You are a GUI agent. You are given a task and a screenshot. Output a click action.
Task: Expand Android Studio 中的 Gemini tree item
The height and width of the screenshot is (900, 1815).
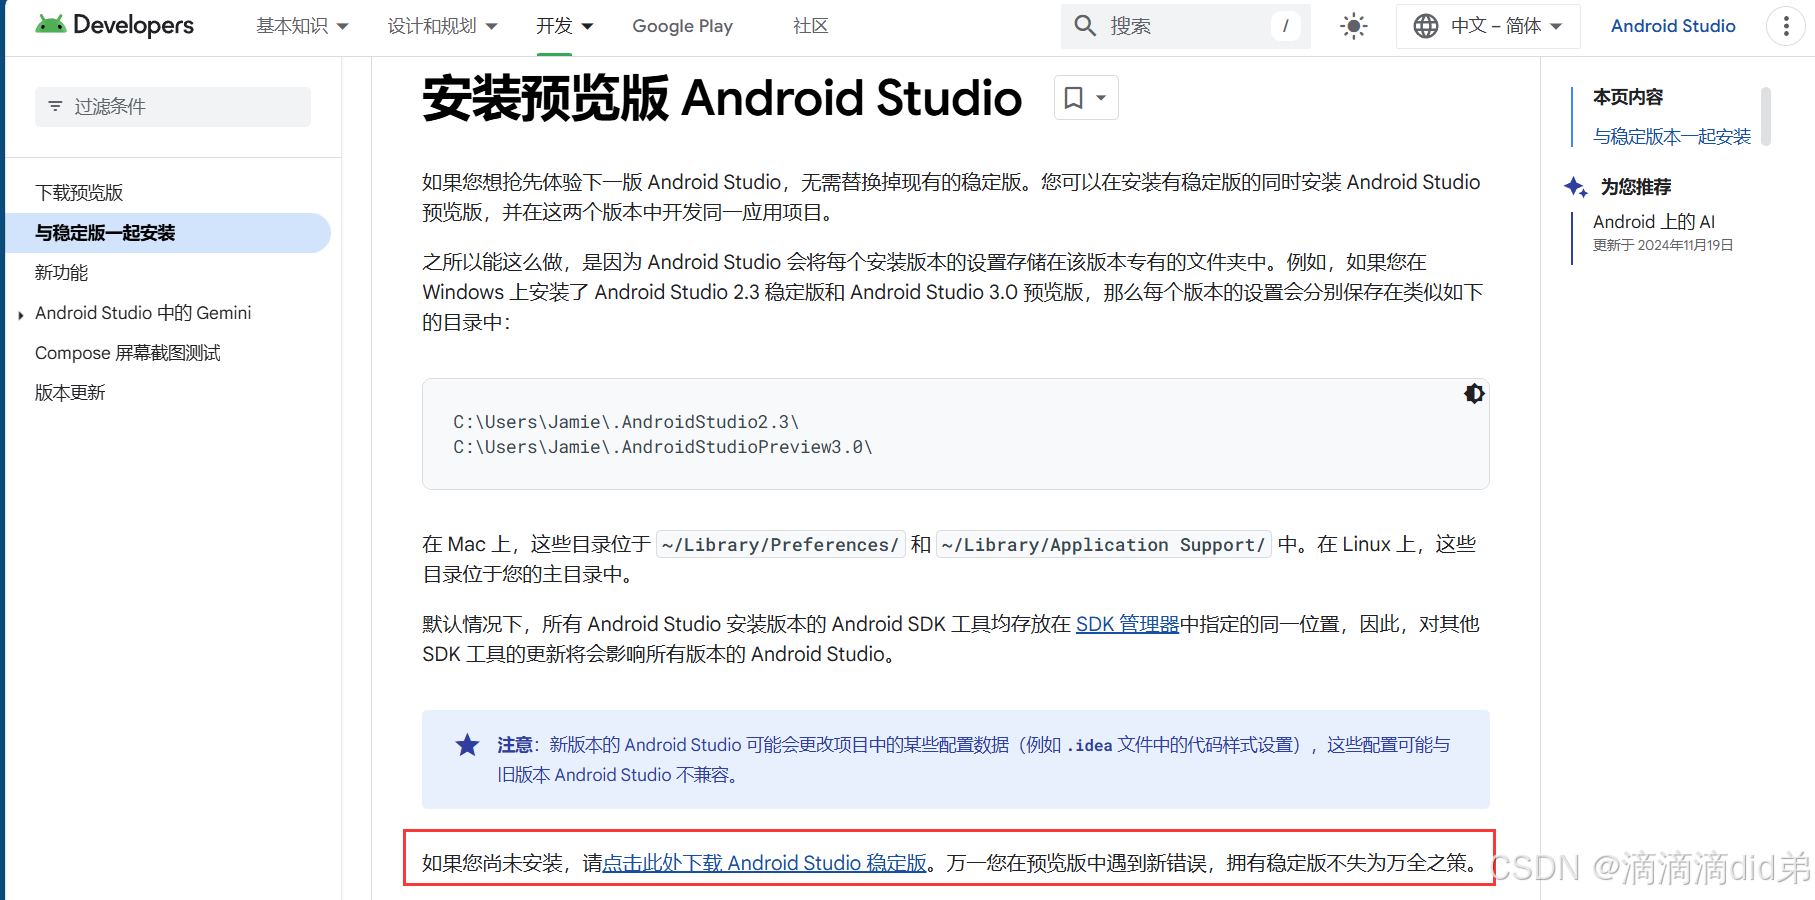pyautogui.click(x=21, y=315)
